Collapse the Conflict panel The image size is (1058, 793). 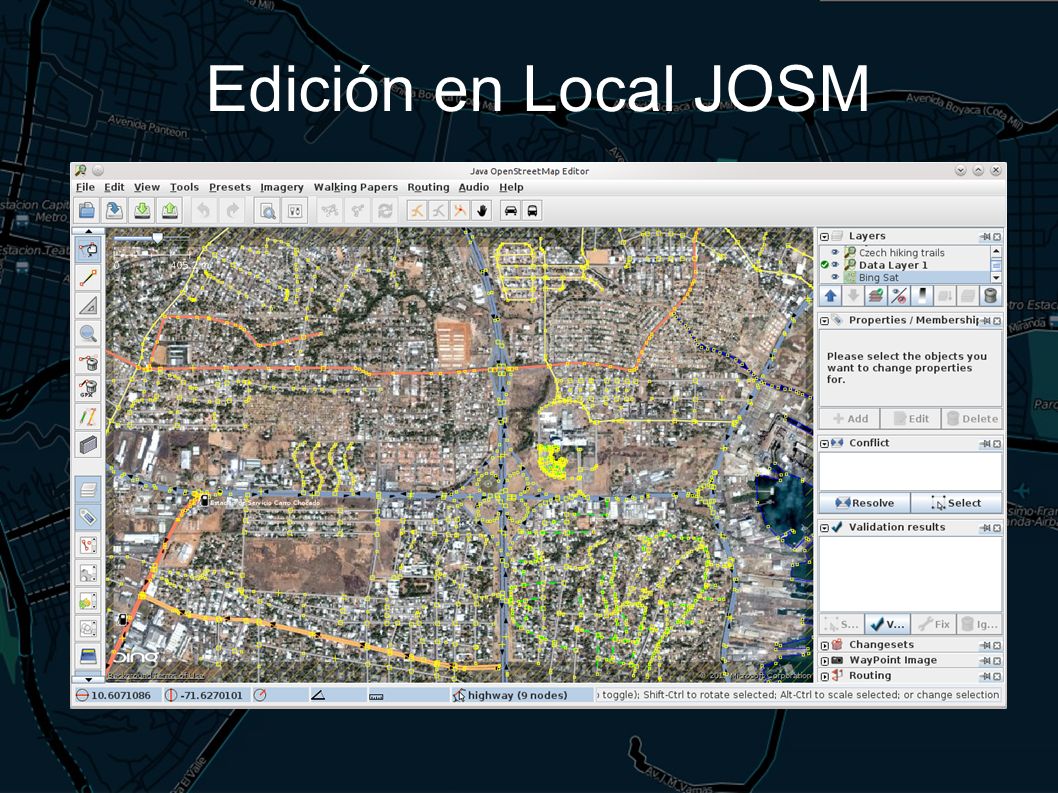click(825, 443)
